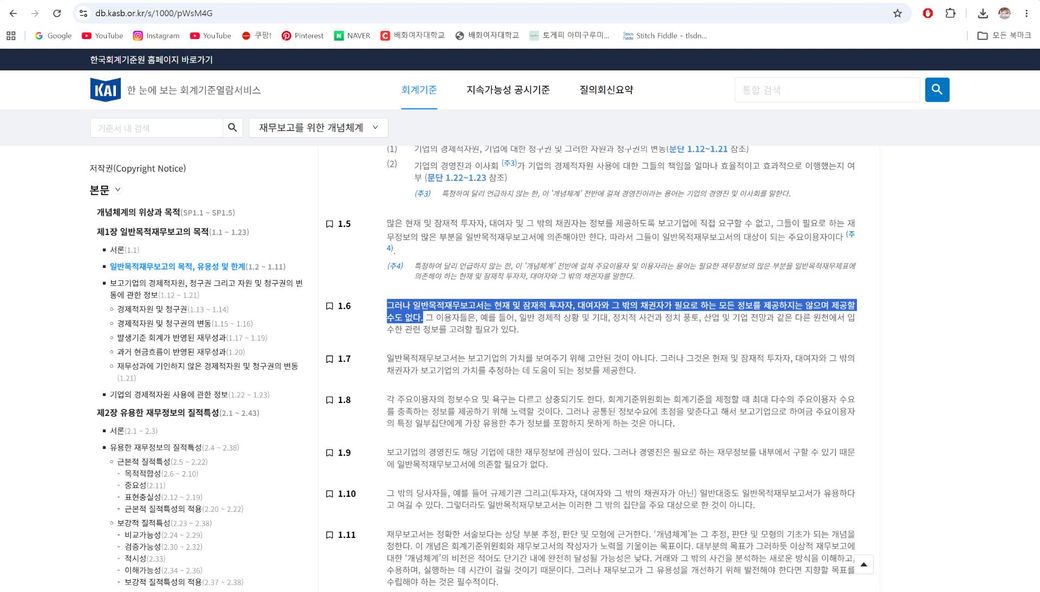Open 경제적자원 및 청구권의 변동(1.15~1.16) item
This screenshot has width=1040, height=592.
click(185, 324)
